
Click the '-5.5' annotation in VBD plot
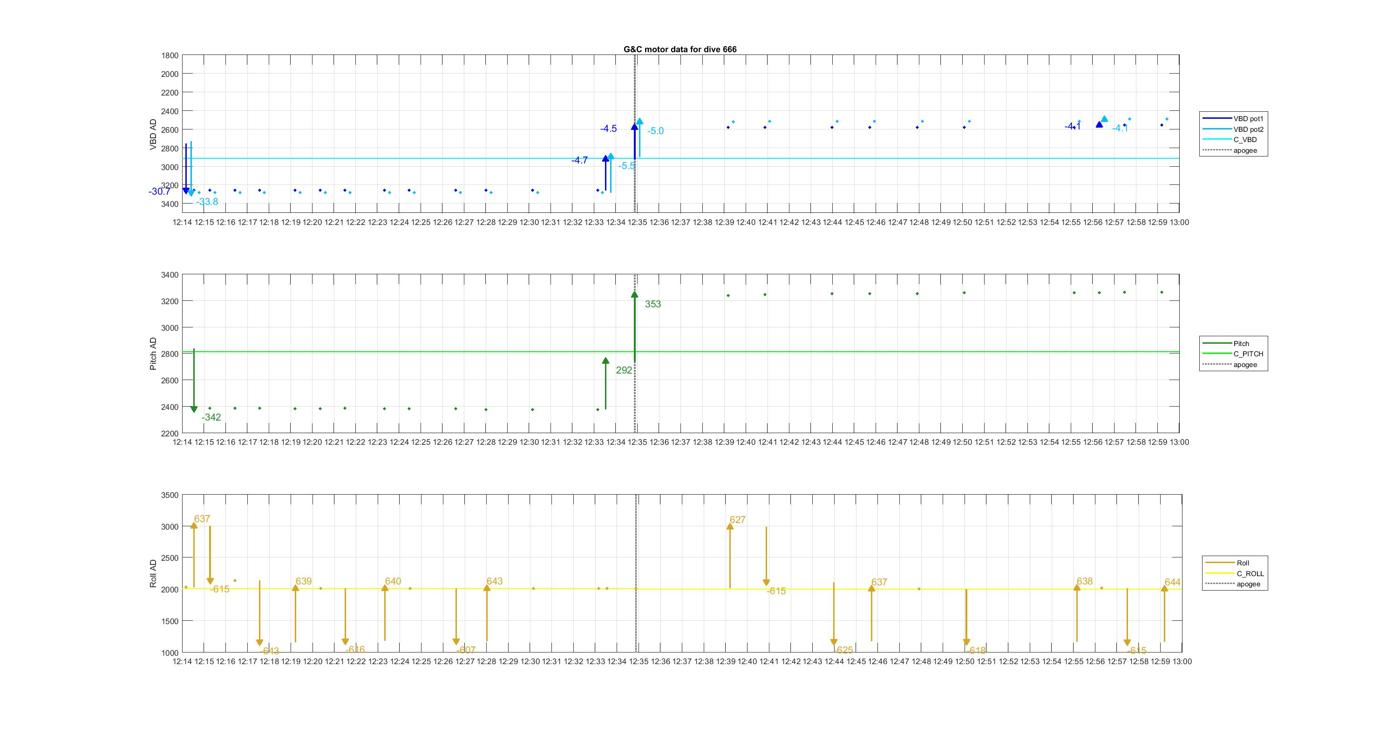[x=627, y=165]
